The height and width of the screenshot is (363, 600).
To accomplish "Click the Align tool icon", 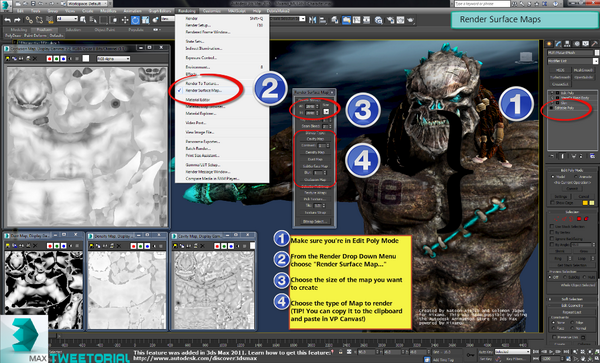I will [323, 20].
